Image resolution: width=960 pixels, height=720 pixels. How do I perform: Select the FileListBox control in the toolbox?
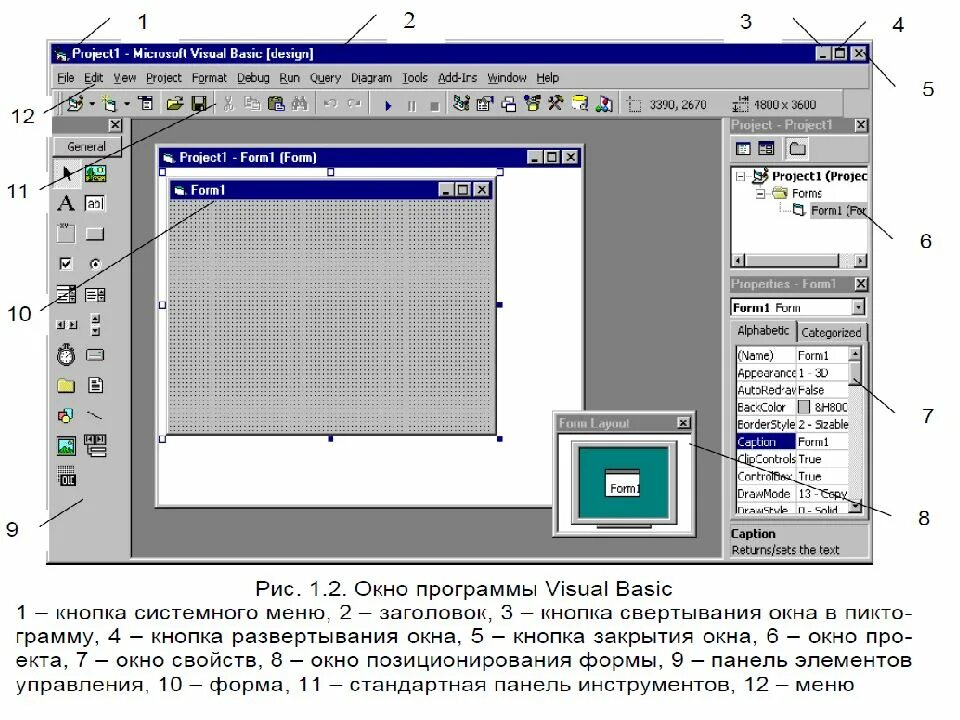96,385
